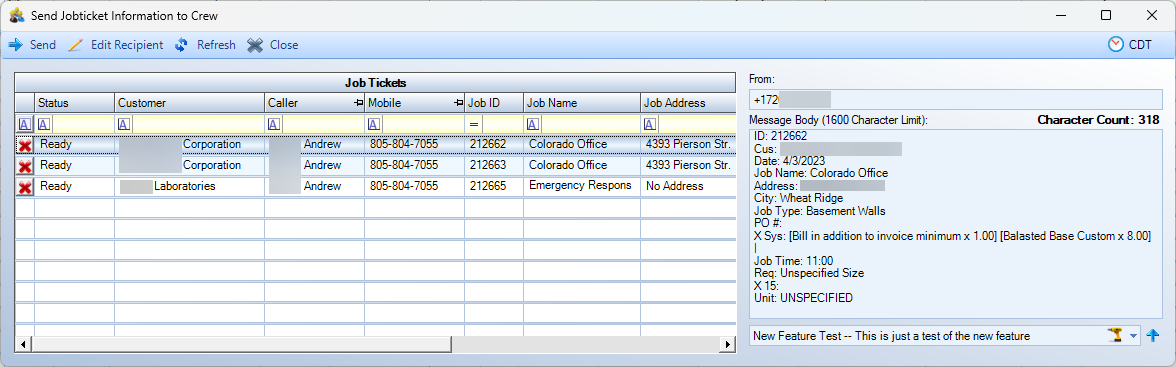This screenshot has width=1176, height=367.
Task: Click mobile number cell in job 212665 row
Action: pyautogui.click(x=414, y=186)
